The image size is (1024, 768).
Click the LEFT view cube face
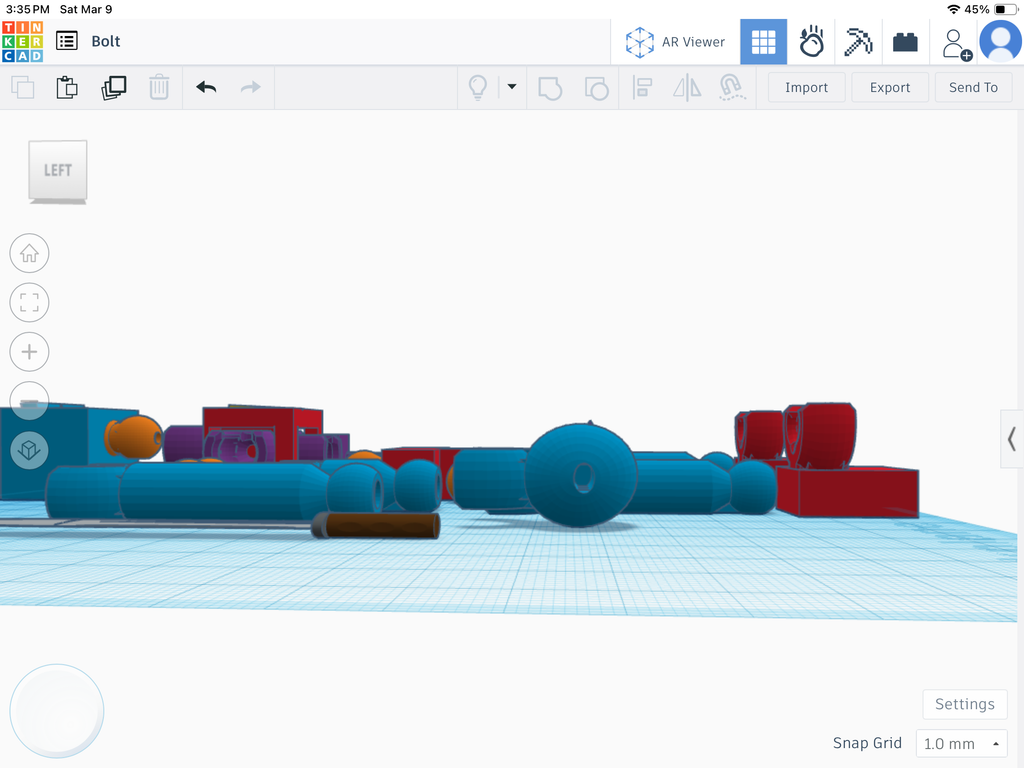click(x=57, y=170)
